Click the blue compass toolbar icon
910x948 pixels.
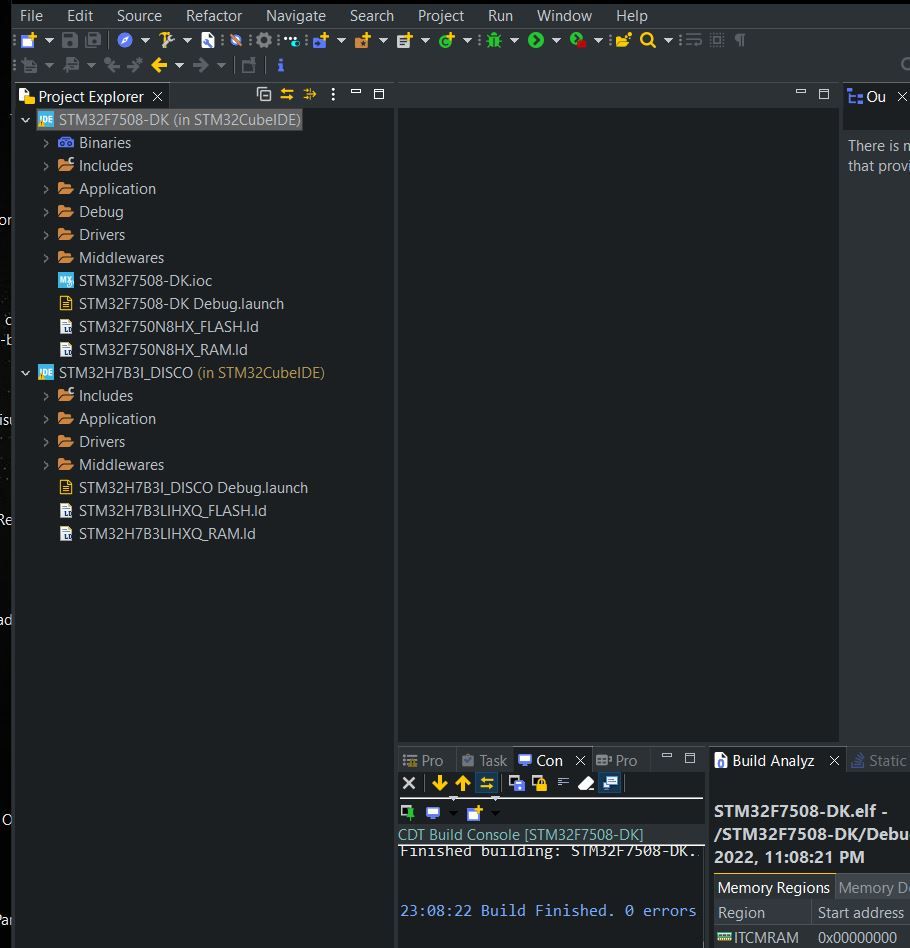pos(125,41)
